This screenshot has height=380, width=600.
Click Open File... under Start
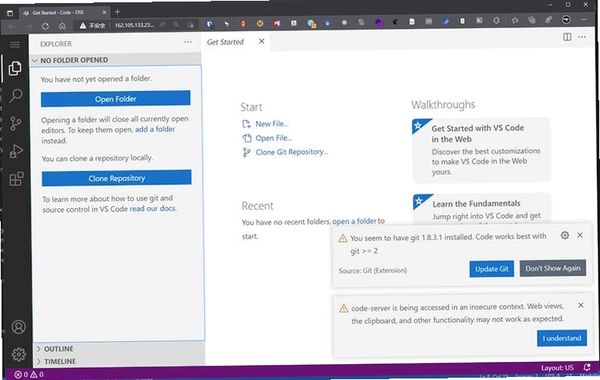(x=274, y=138)
